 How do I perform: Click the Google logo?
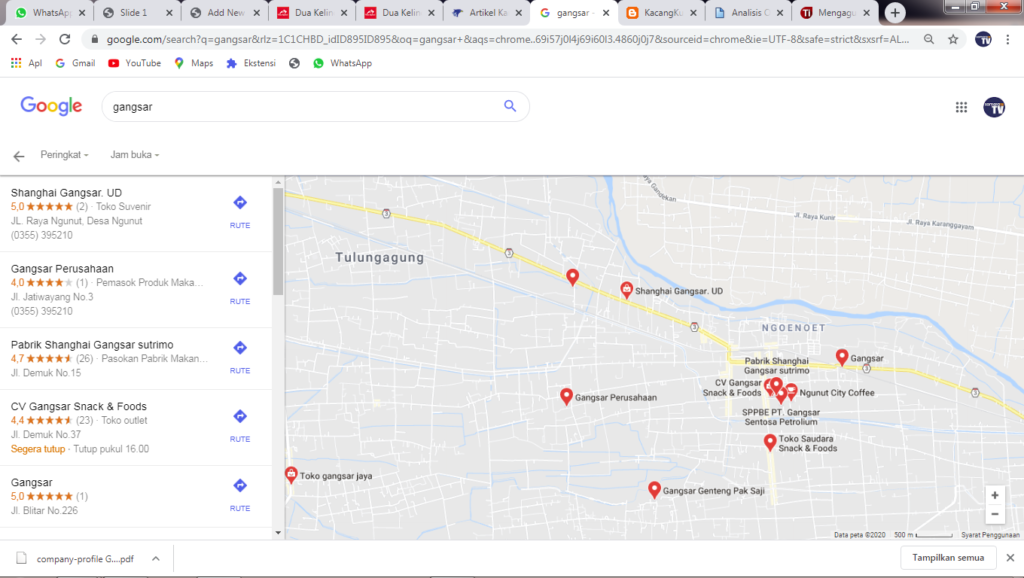[51, 106]
